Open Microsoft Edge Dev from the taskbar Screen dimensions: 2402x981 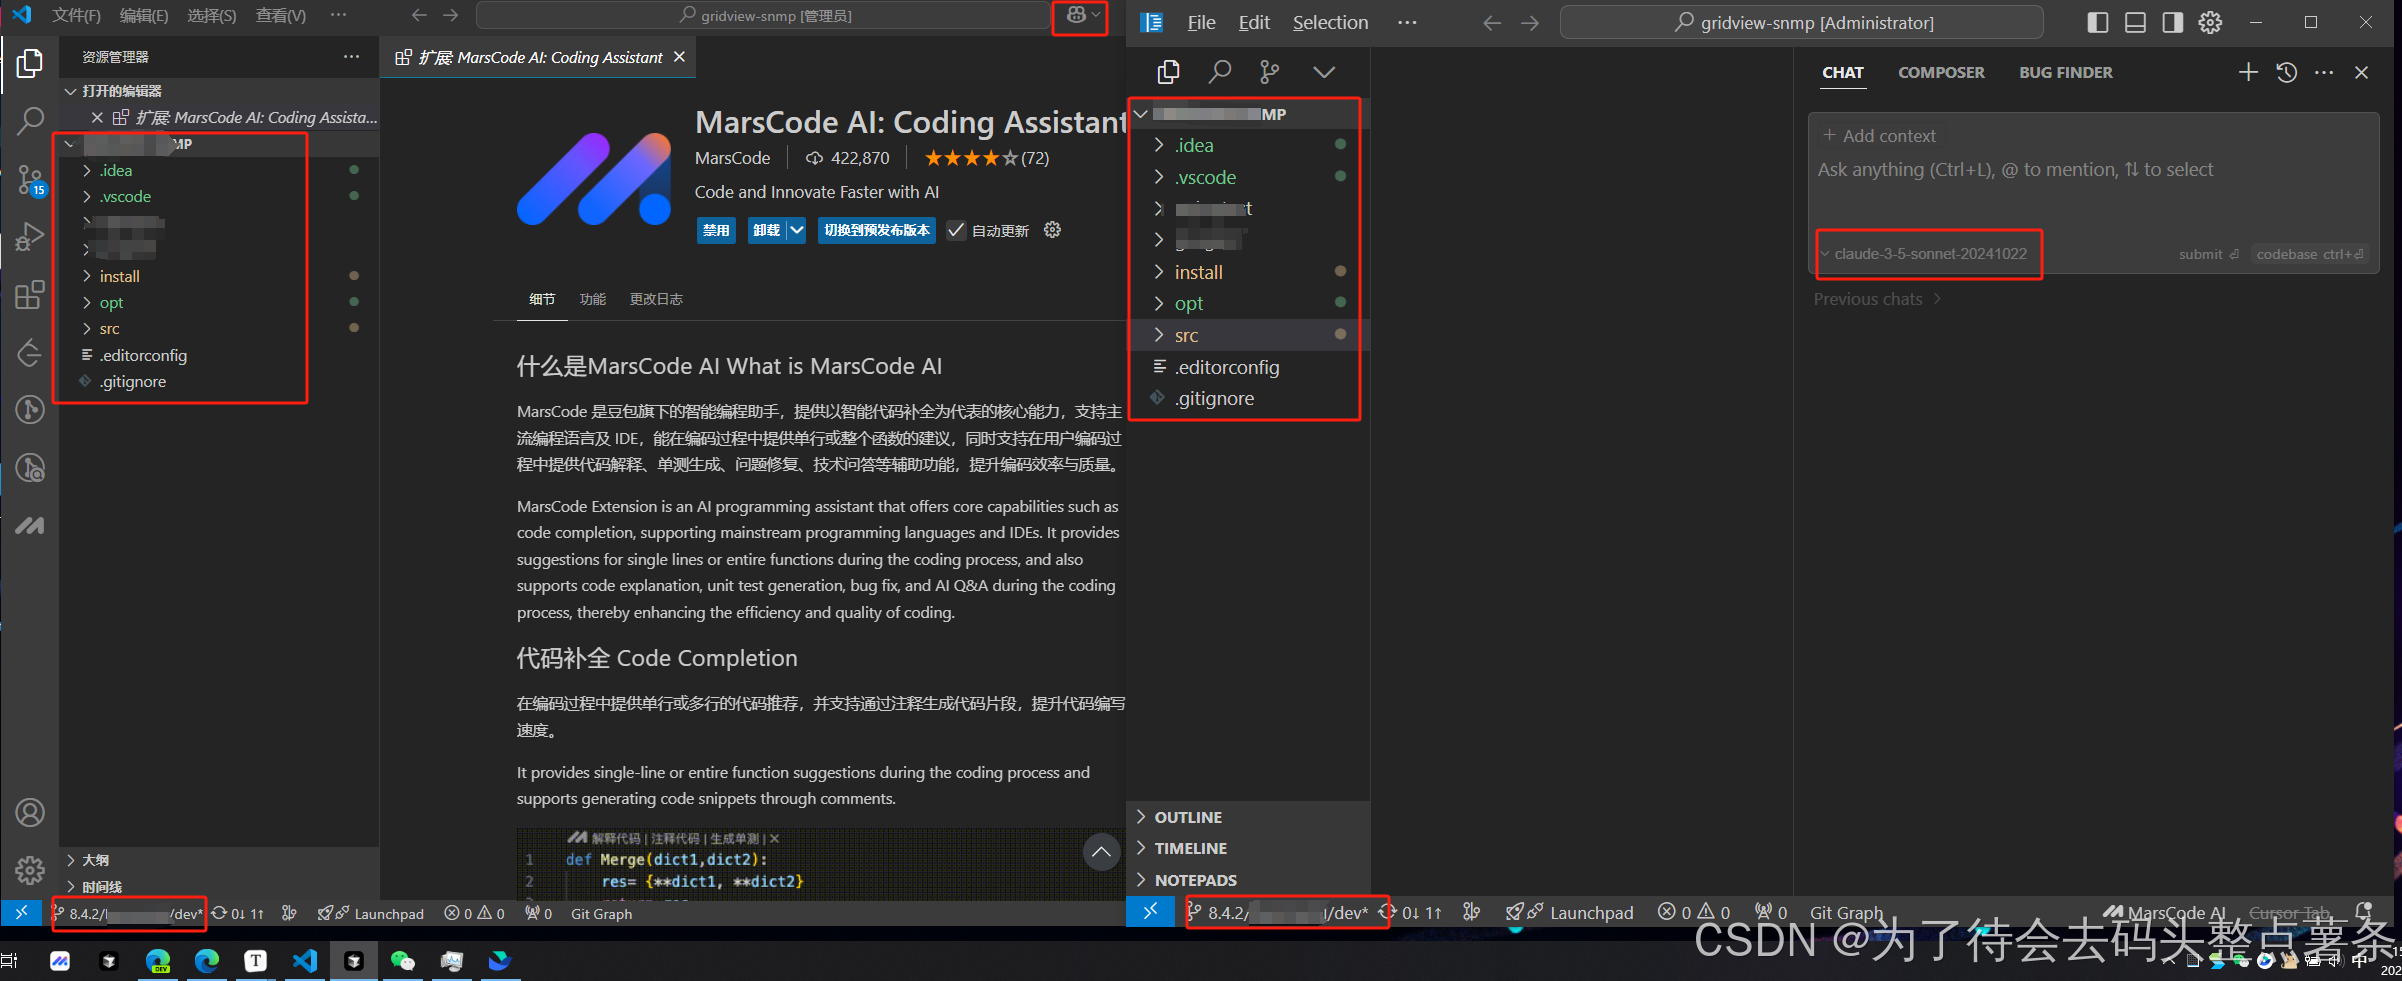(158, 961)
